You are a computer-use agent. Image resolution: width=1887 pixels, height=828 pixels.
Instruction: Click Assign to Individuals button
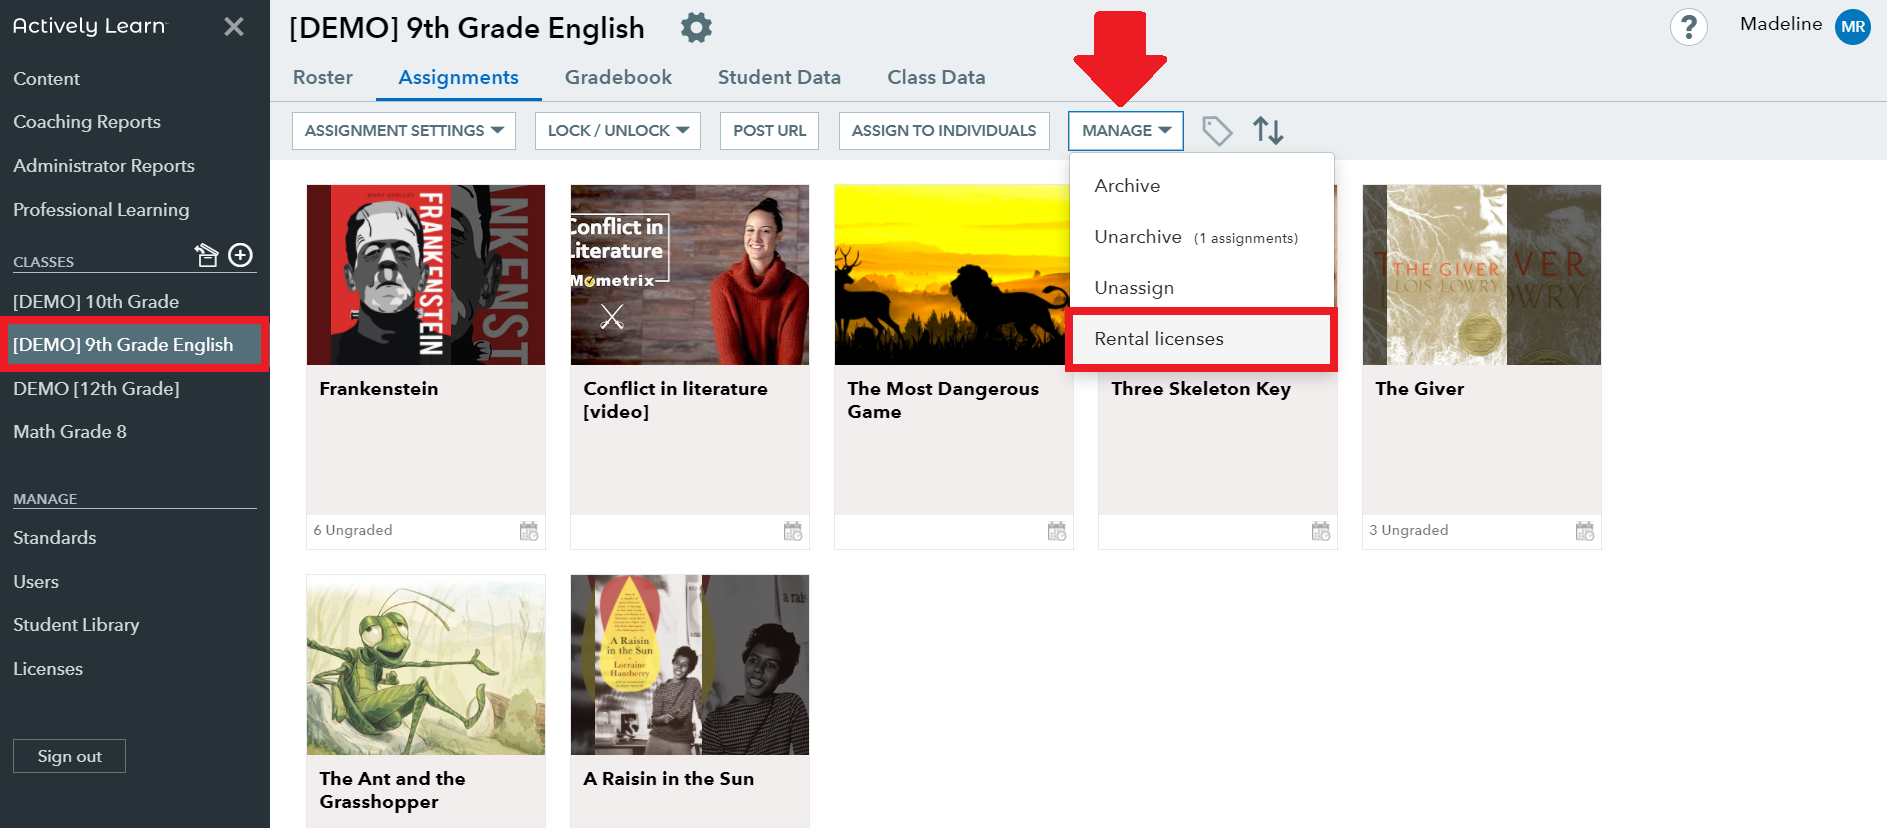tap(944, 131)
